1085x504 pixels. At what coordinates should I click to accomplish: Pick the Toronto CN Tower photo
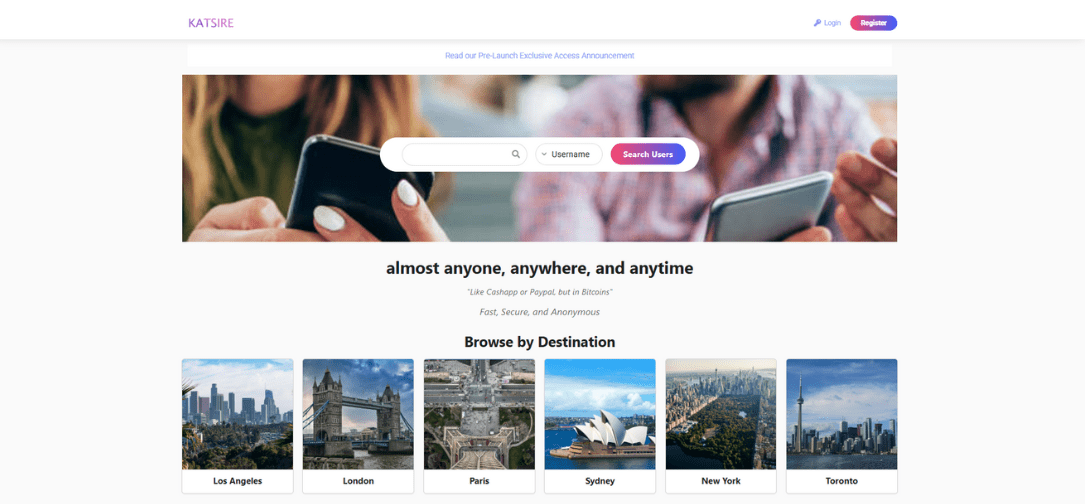pos(841,414)
